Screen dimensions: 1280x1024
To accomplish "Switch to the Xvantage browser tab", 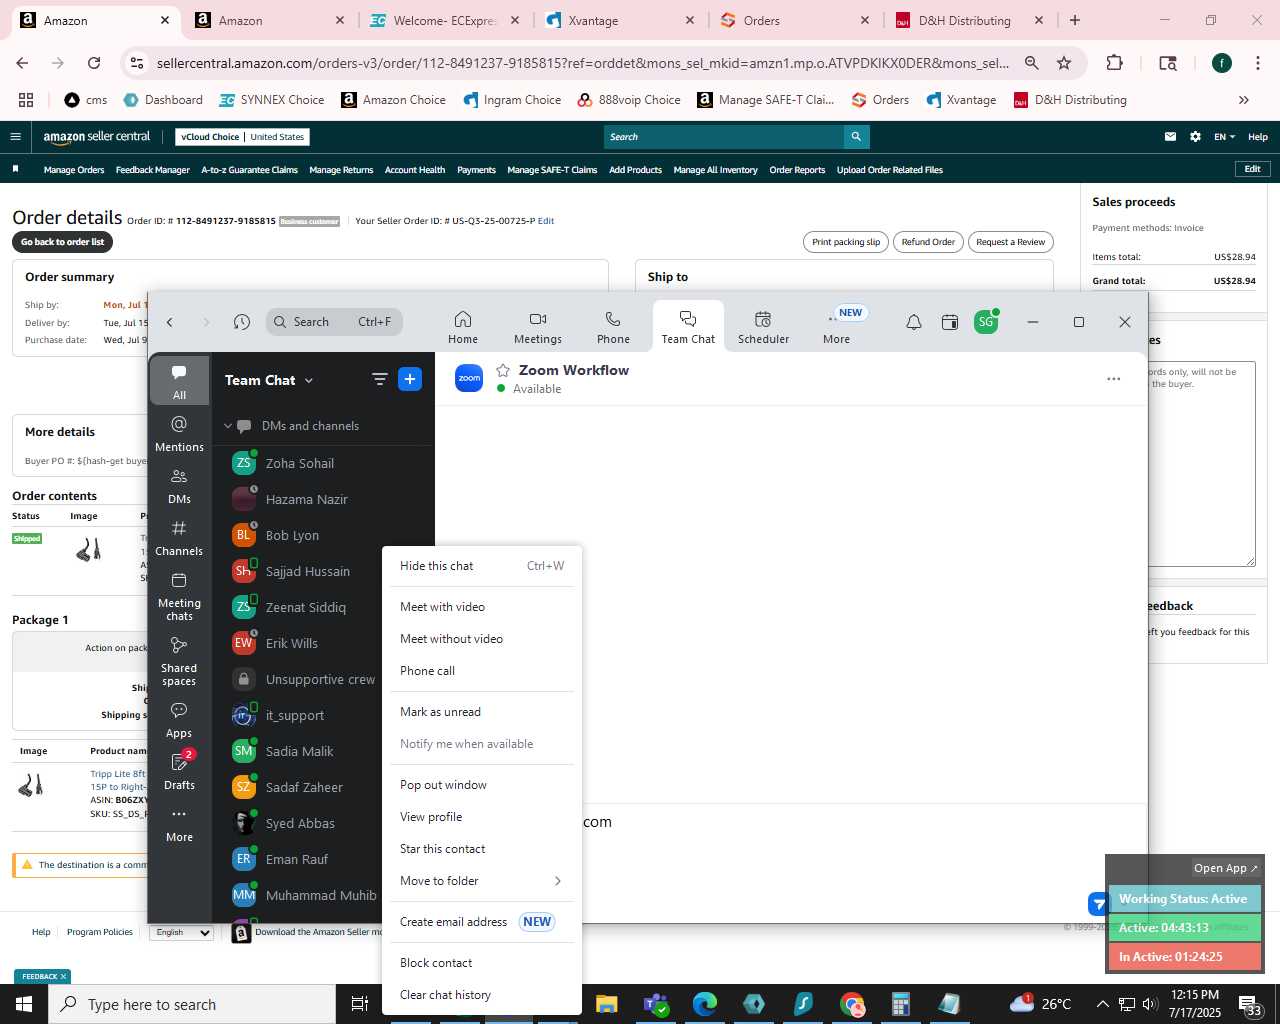I will pos(618,20).
